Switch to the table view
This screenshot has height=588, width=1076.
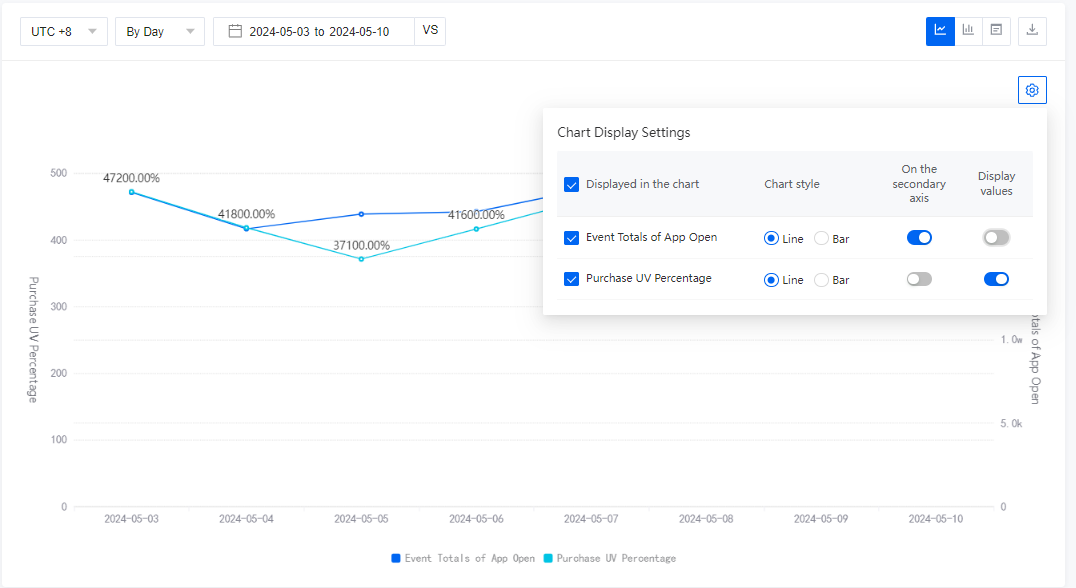tap(996, 31)
